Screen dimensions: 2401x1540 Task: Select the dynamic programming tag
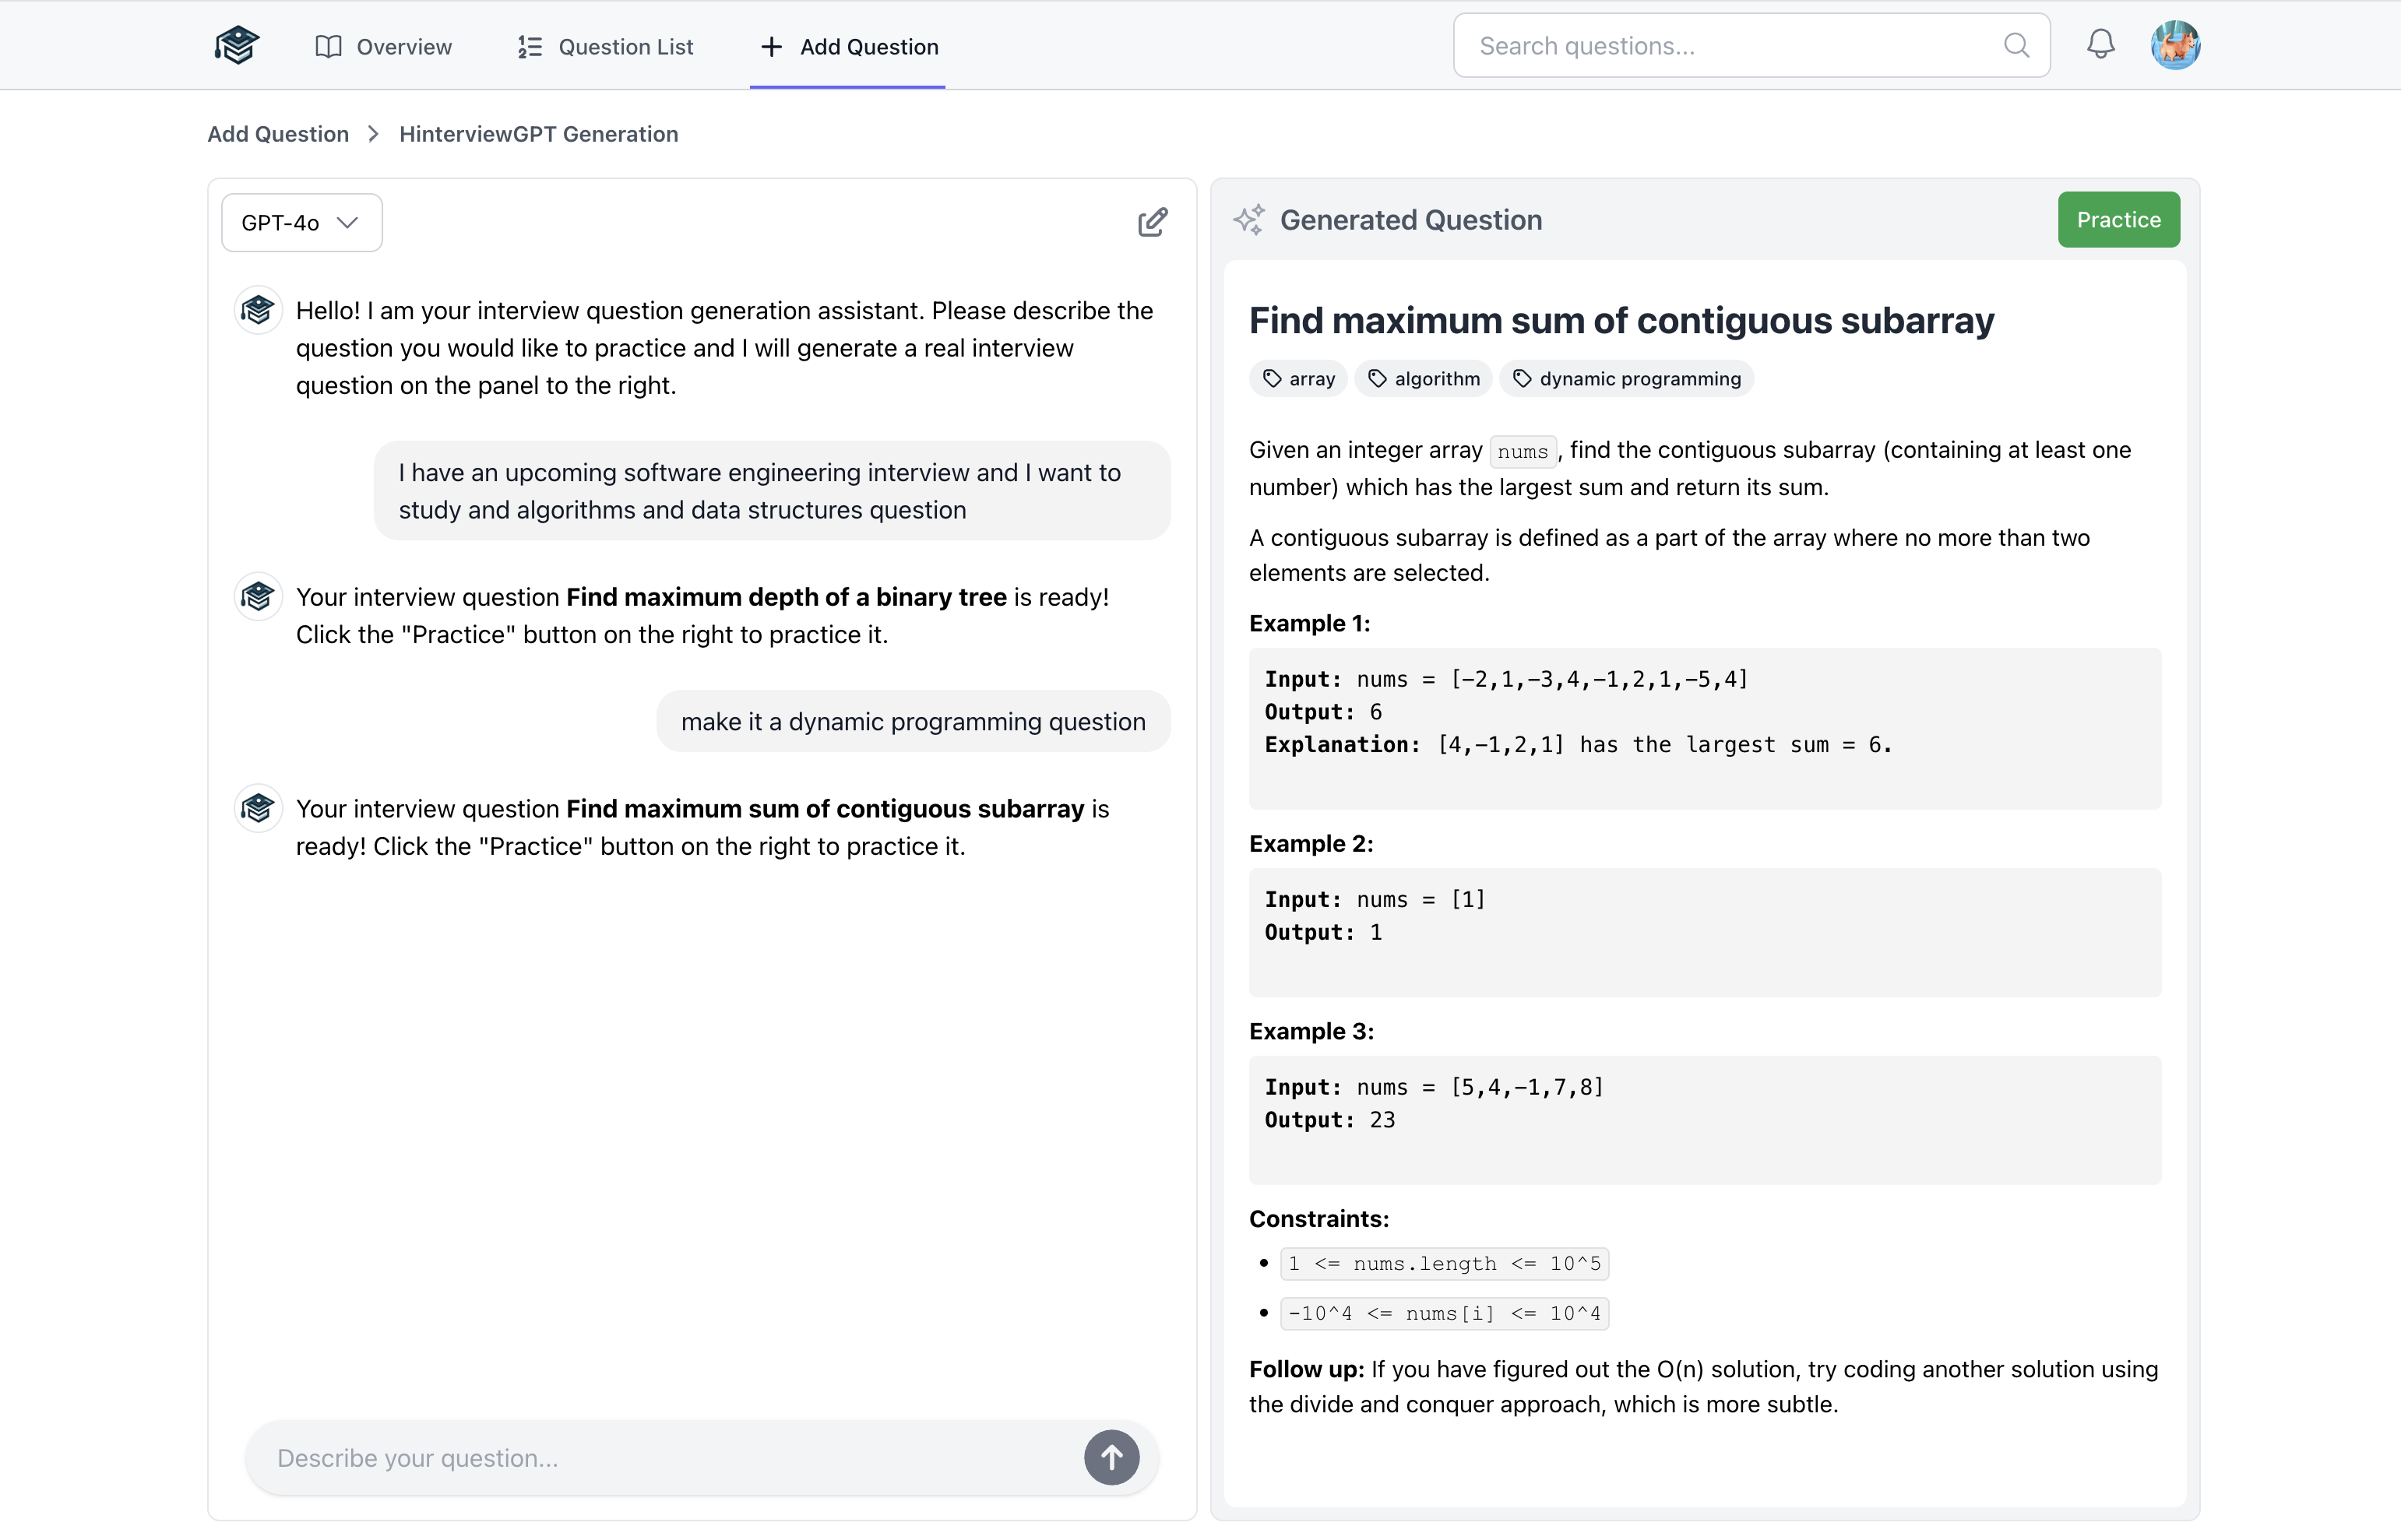tap(1627, 379)
